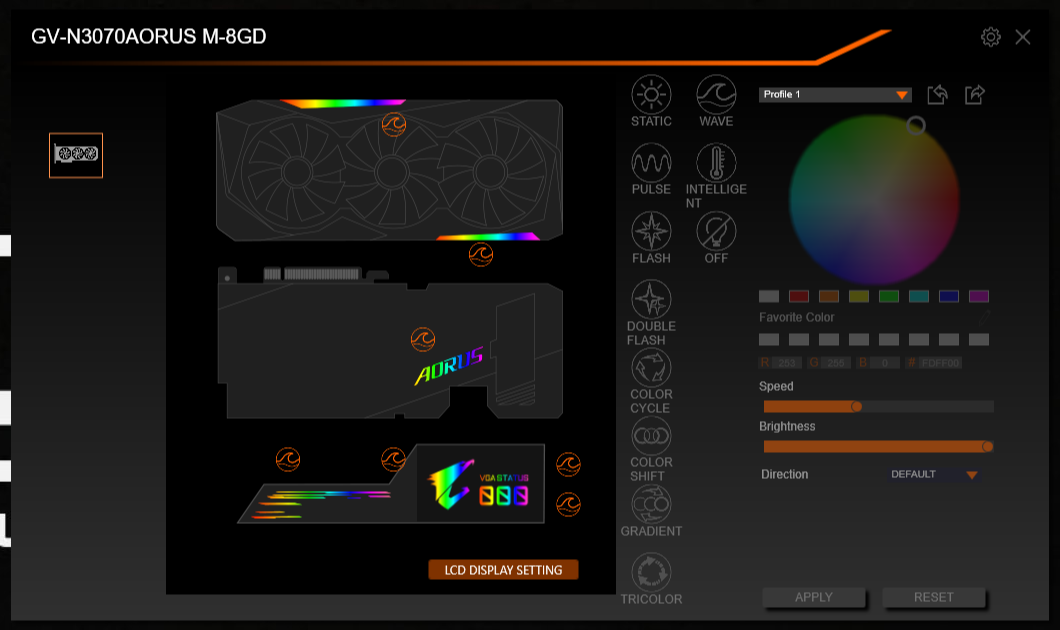Activate the FLASH lighting effect

pos(651,231)
